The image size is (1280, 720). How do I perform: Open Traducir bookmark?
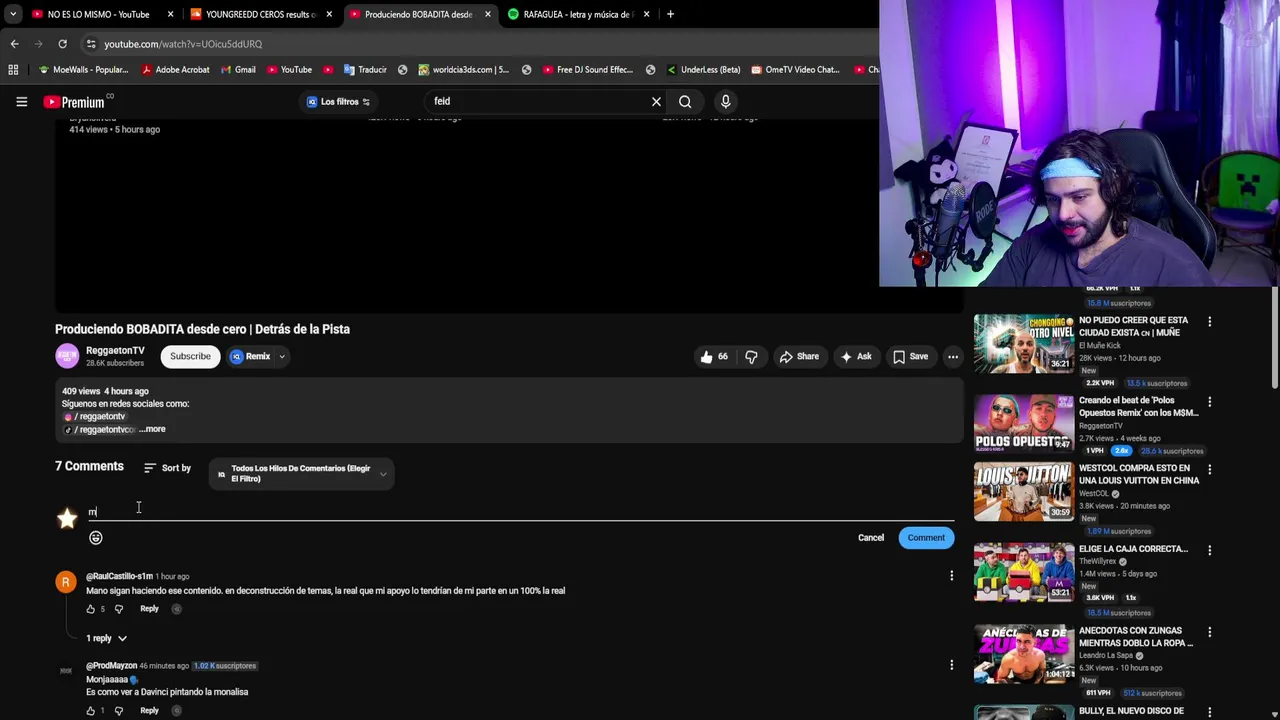[x=365, y=70]
